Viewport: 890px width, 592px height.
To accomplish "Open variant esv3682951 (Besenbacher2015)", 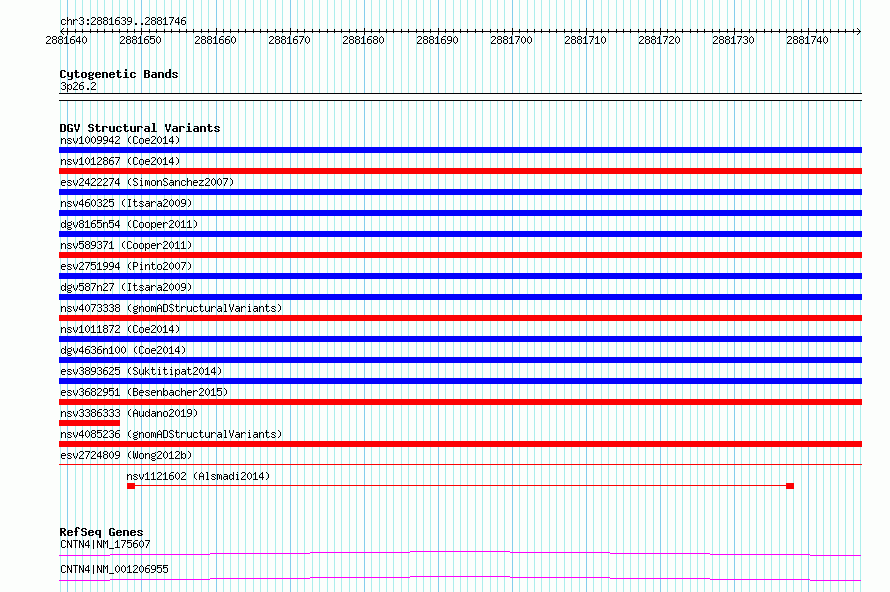I will [144, 392].
